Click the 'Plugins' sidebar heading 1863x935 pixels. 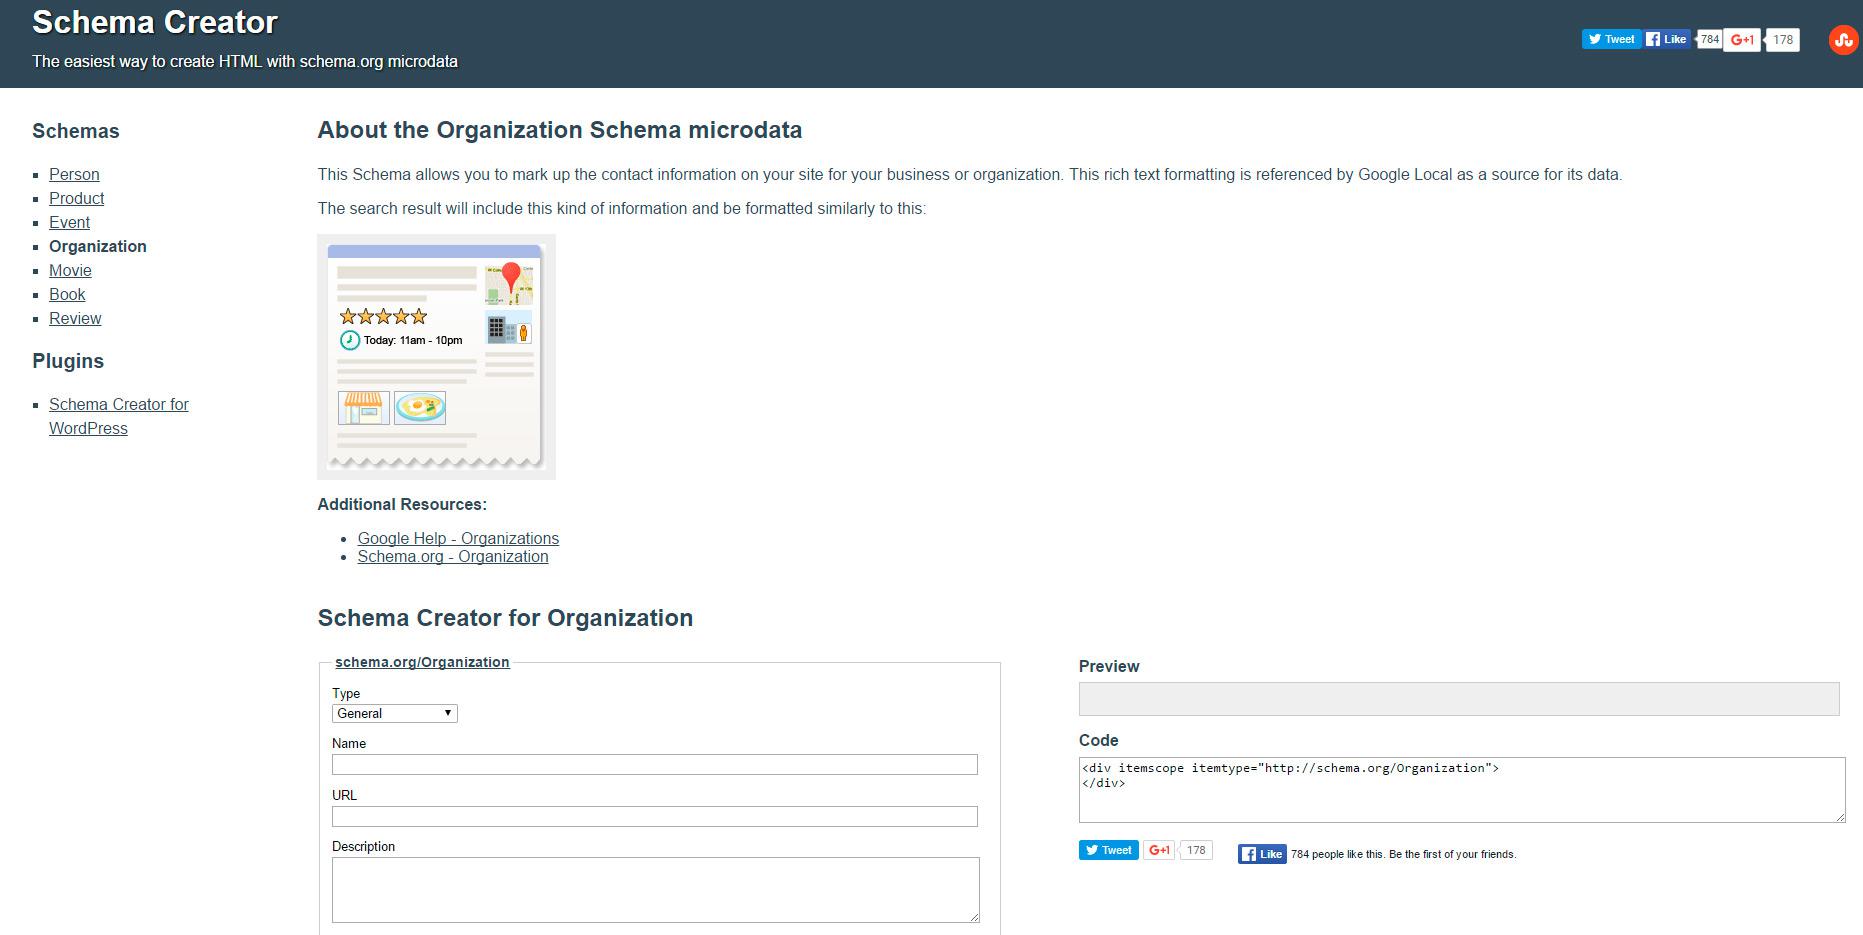coord(68,361)
